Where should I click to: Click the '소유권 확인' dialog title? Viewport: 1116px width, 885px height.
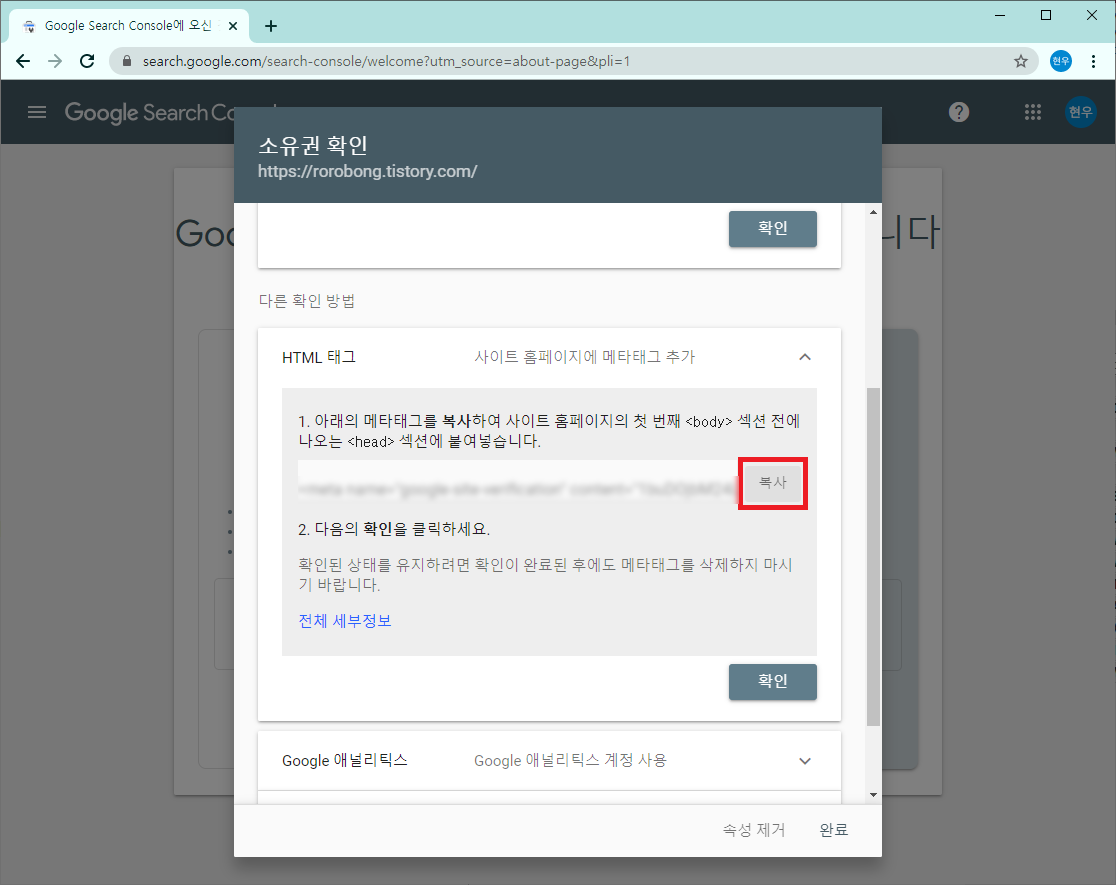[x=312, y=145]
